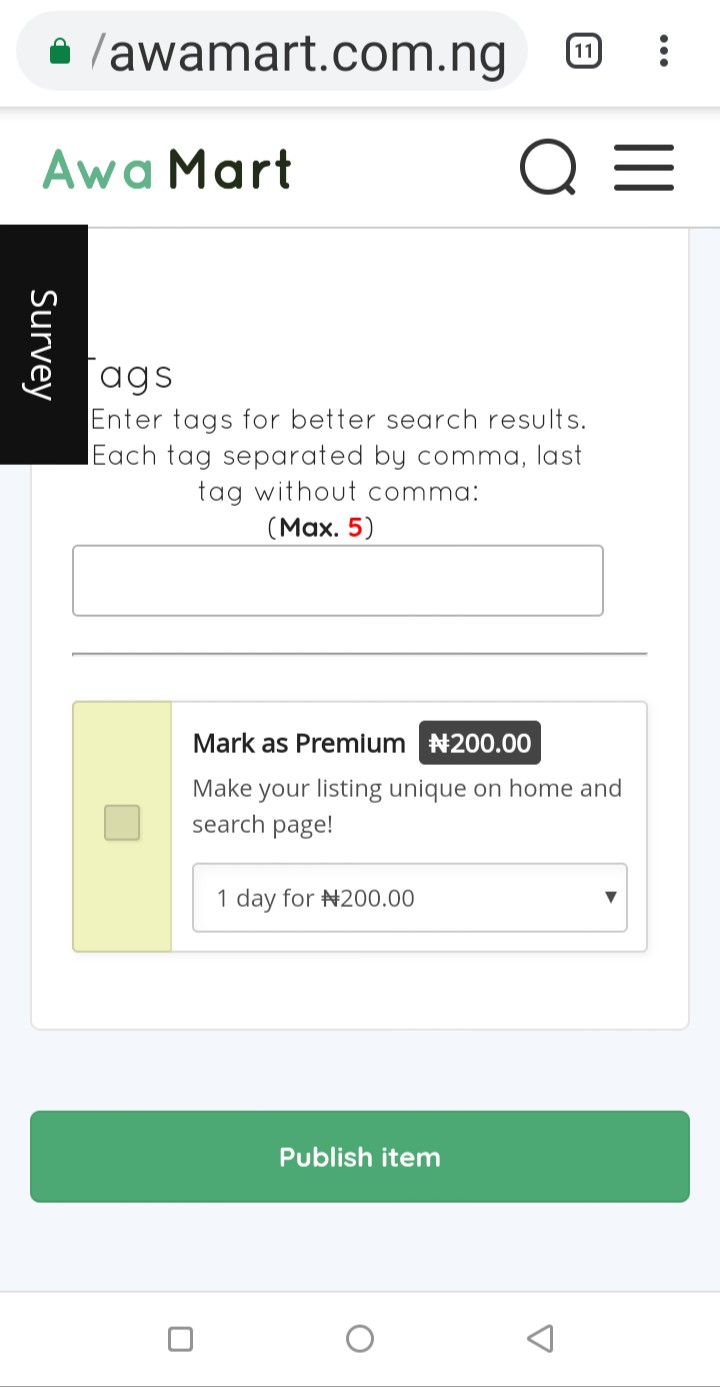Tick the Mark as Premium checkbox
Image resolution: width=720 pixels, height=1387 pixels.
coord(122,823)
